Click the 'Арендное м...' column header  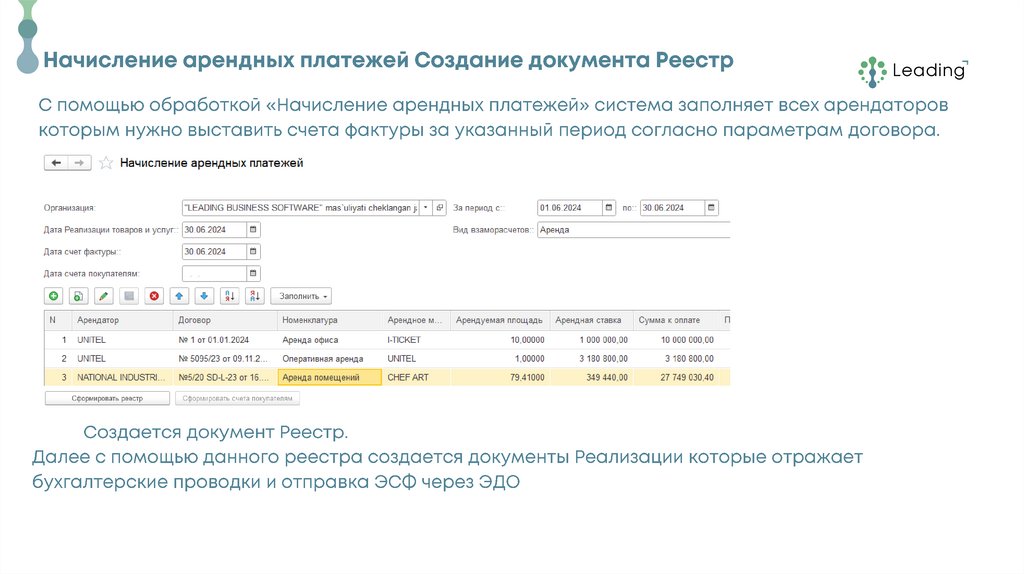pyautogui.click(x=416, y=320)
